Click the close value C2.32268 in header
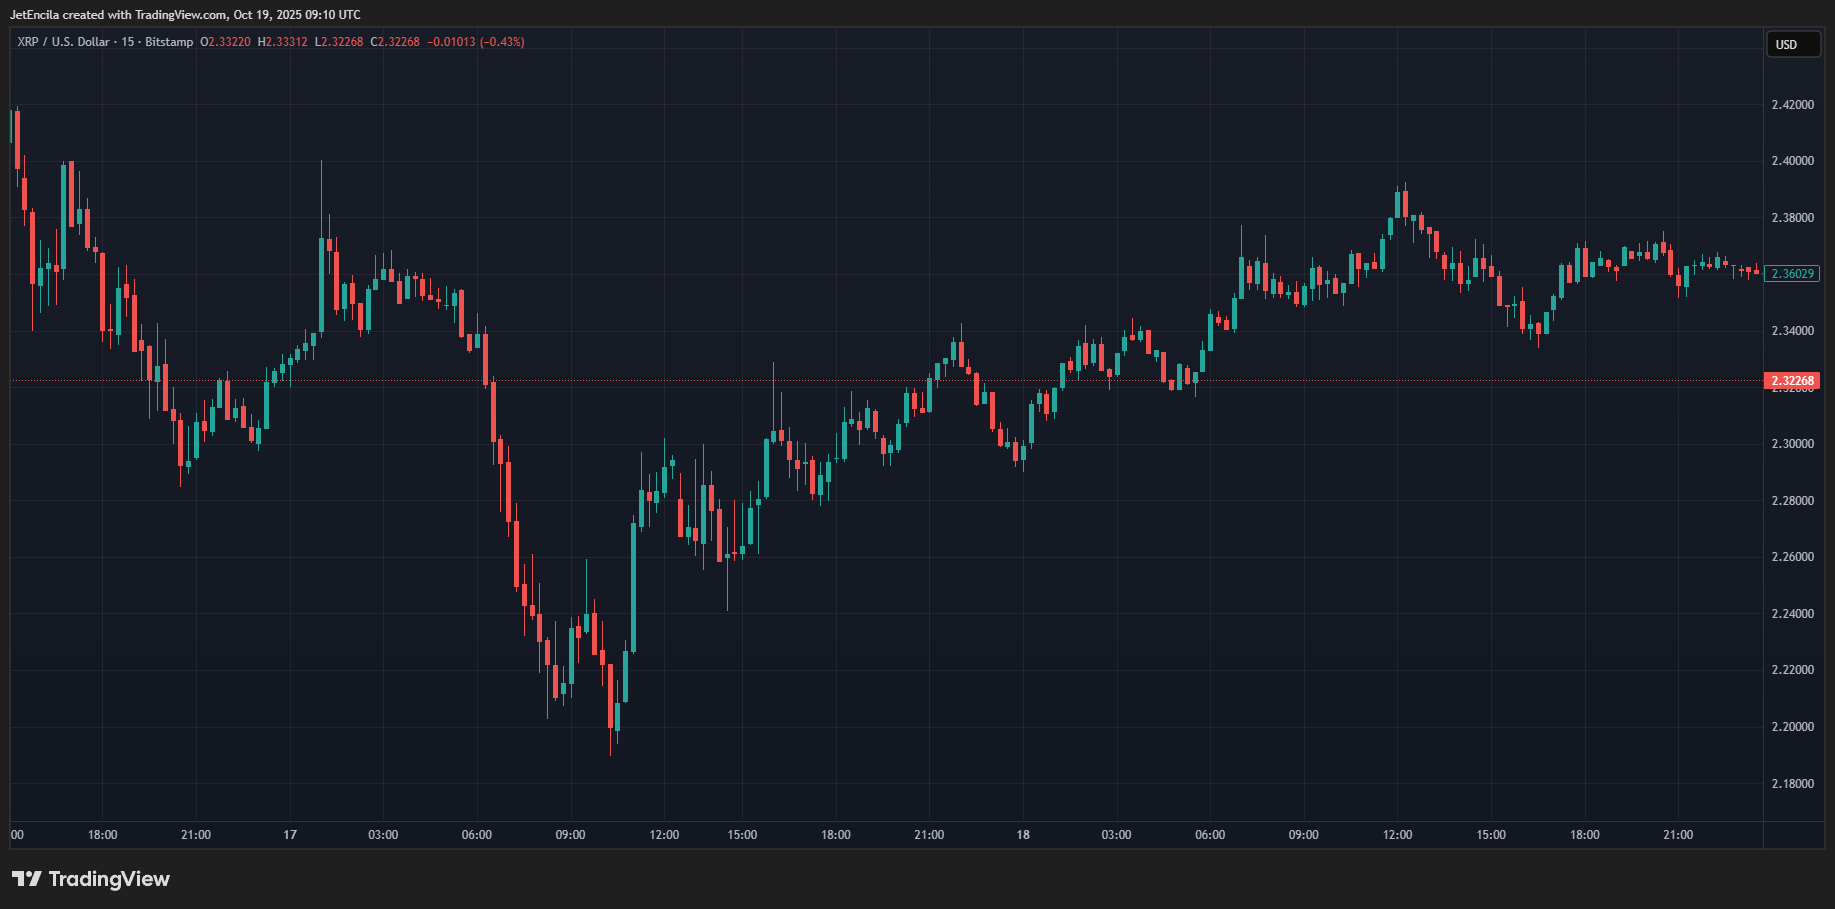This screenshot has height=909, width=1835. (395, 42)
